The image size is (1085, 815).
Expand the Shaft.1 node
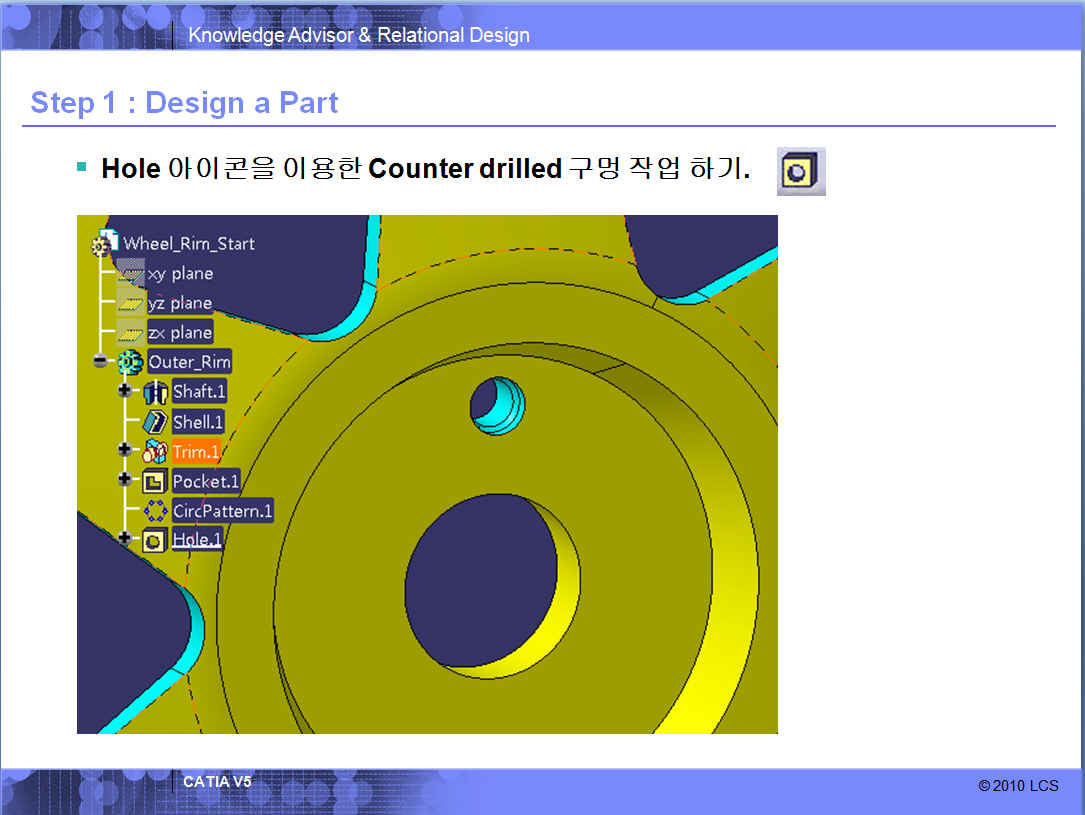[125, 391]
